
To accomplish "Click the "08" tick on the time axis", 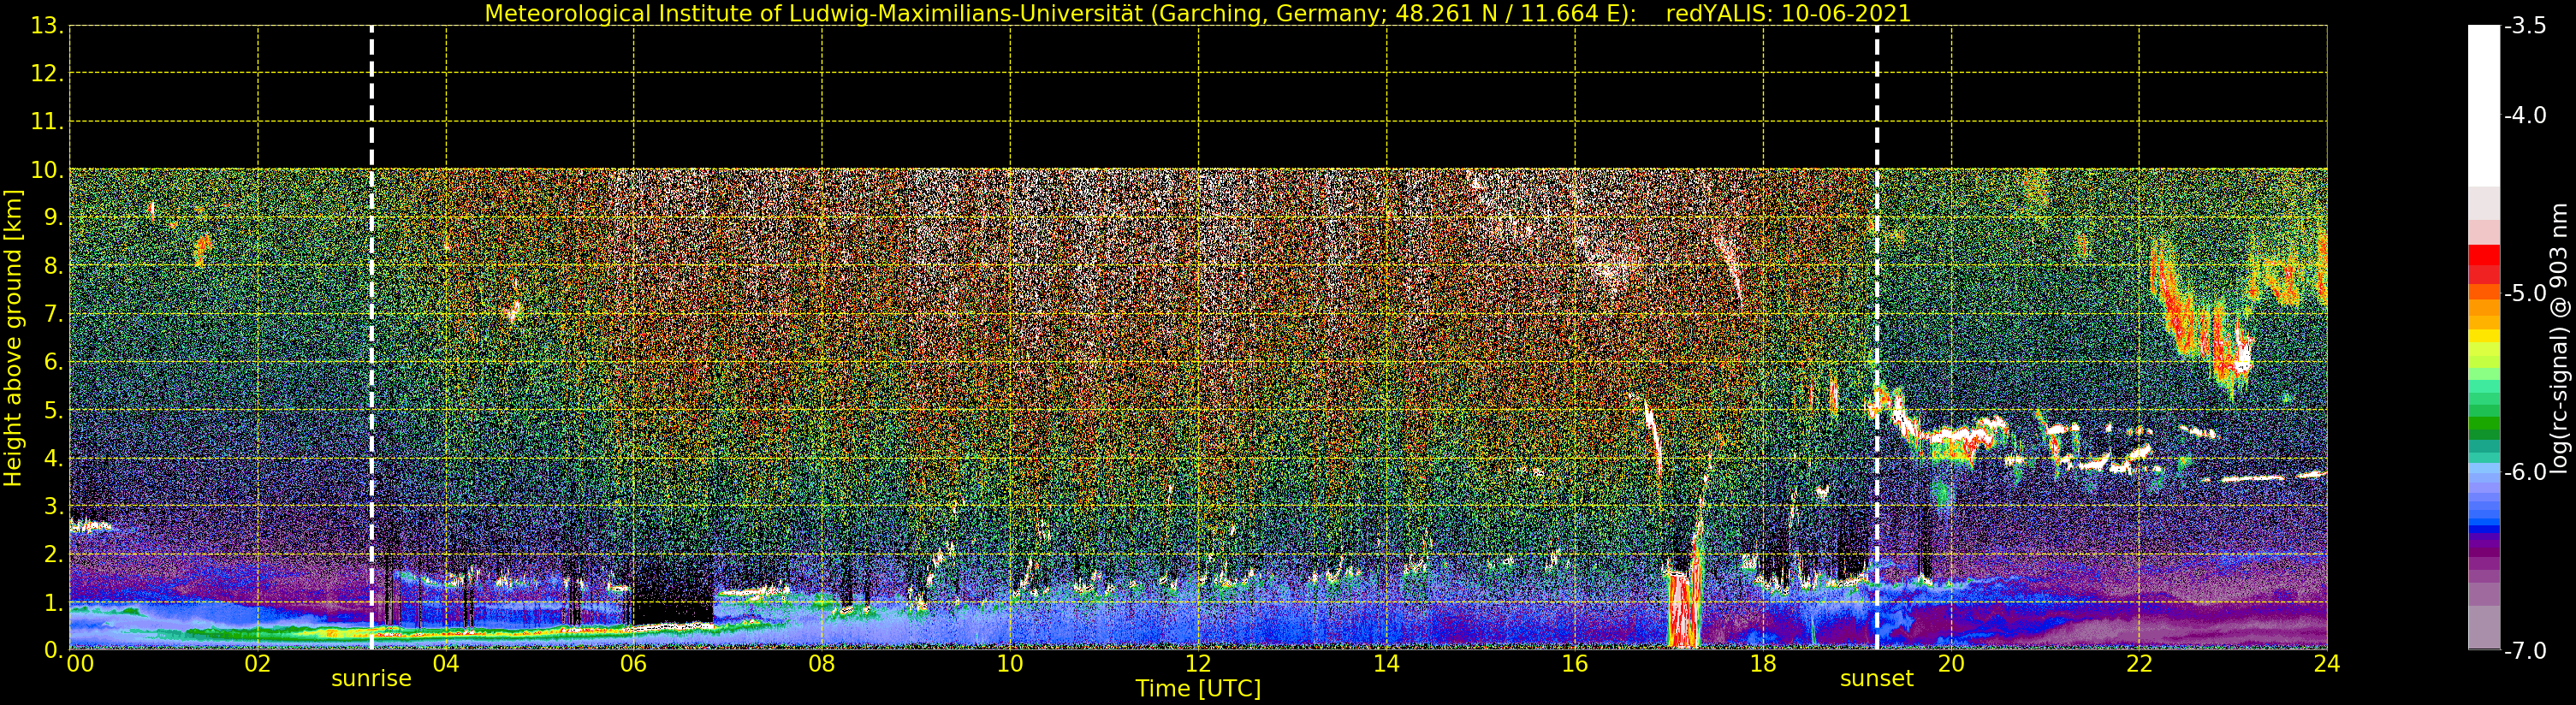I will click(x=822, y=664).
